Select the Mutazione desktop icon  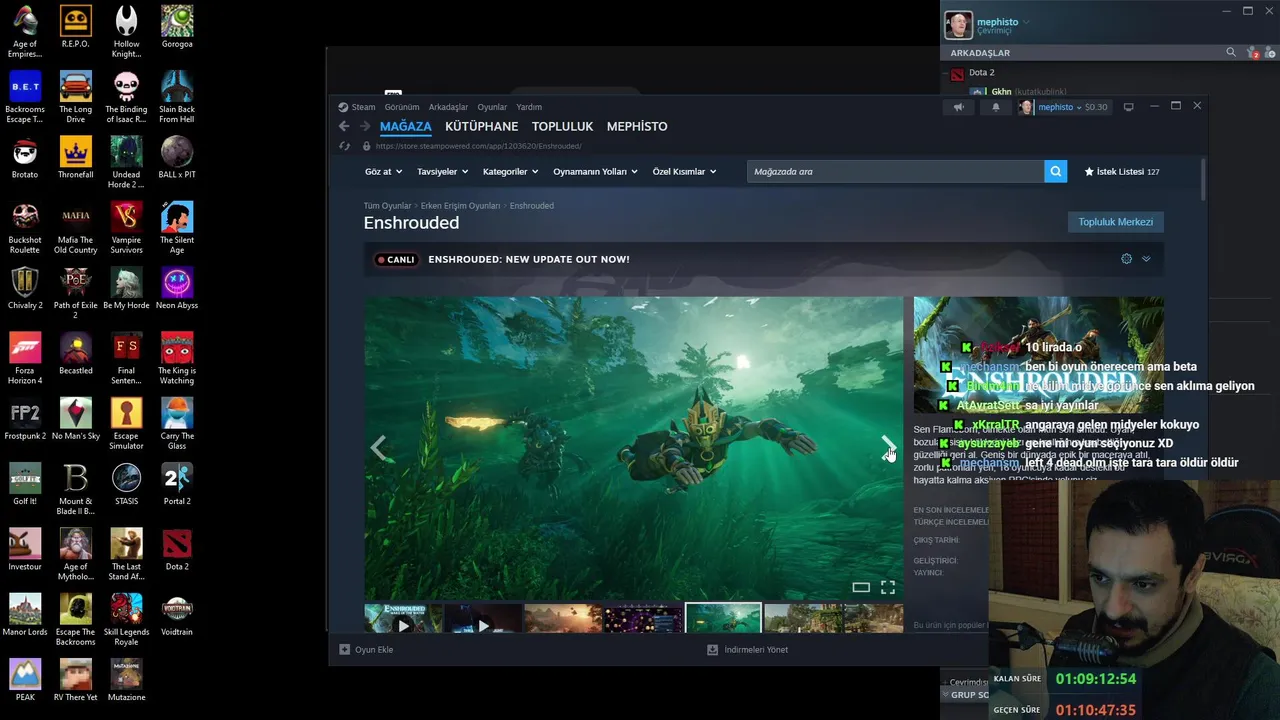(126, 679)
